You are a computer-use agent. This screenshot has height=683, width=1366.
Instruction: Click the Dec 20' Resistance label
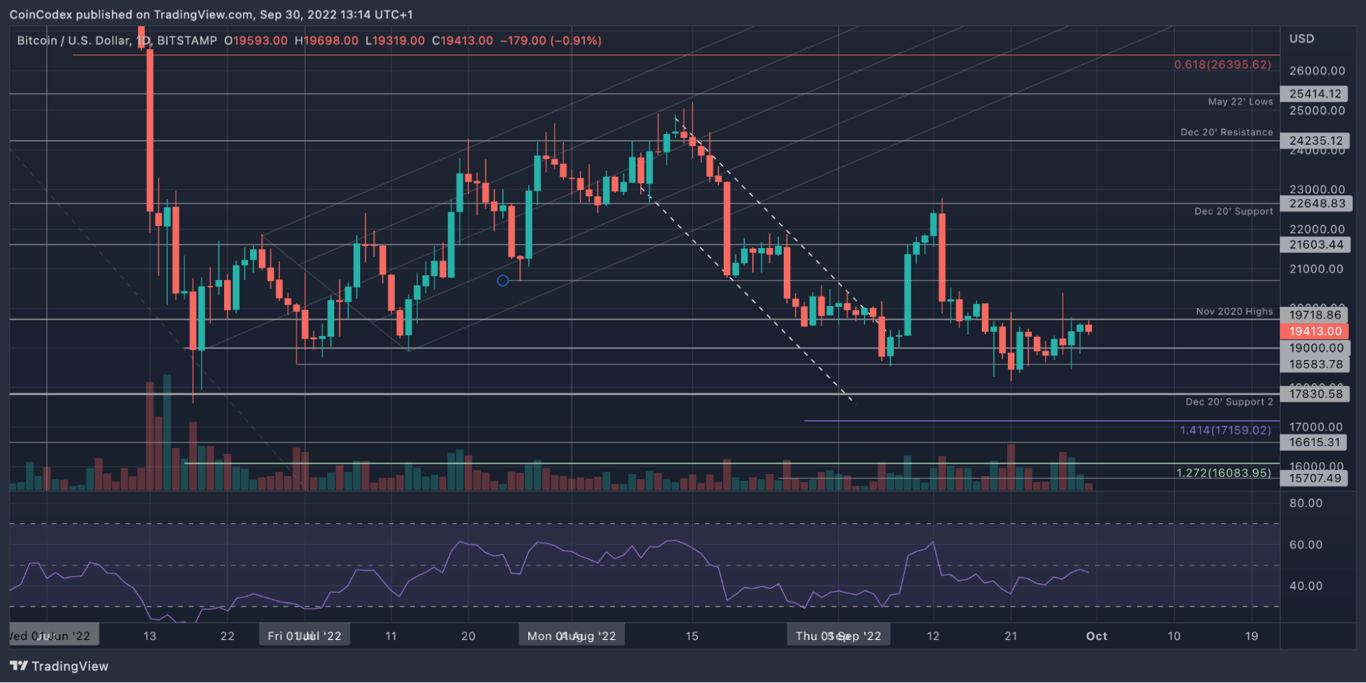[x=1227, y=131]
